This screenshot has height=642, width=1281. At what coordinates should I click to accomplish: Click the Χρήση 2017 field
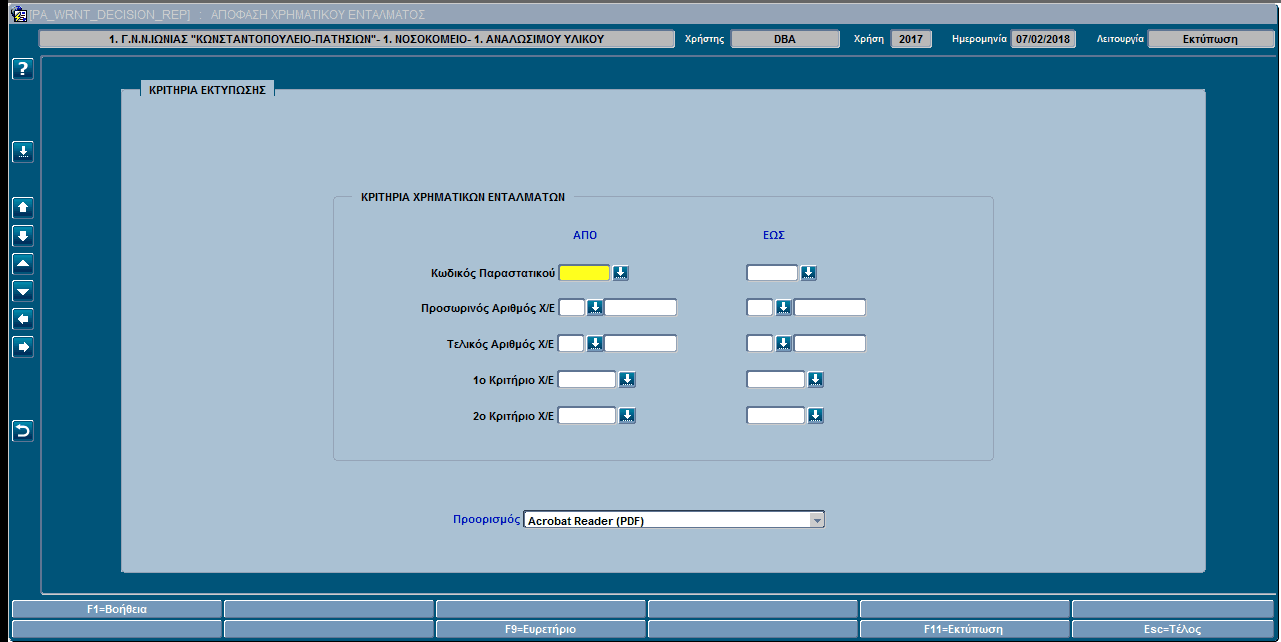point(911,39)
